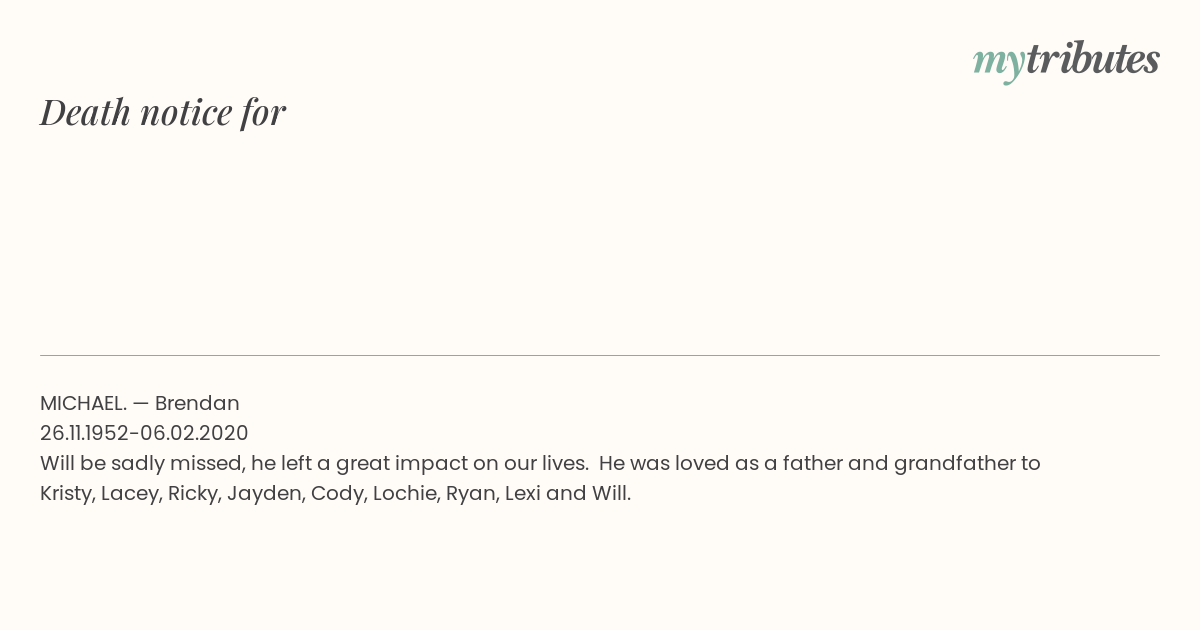Click the "Death notice for" heading
The width and height of the screenshot is (1200, 630).
point(163,112)
